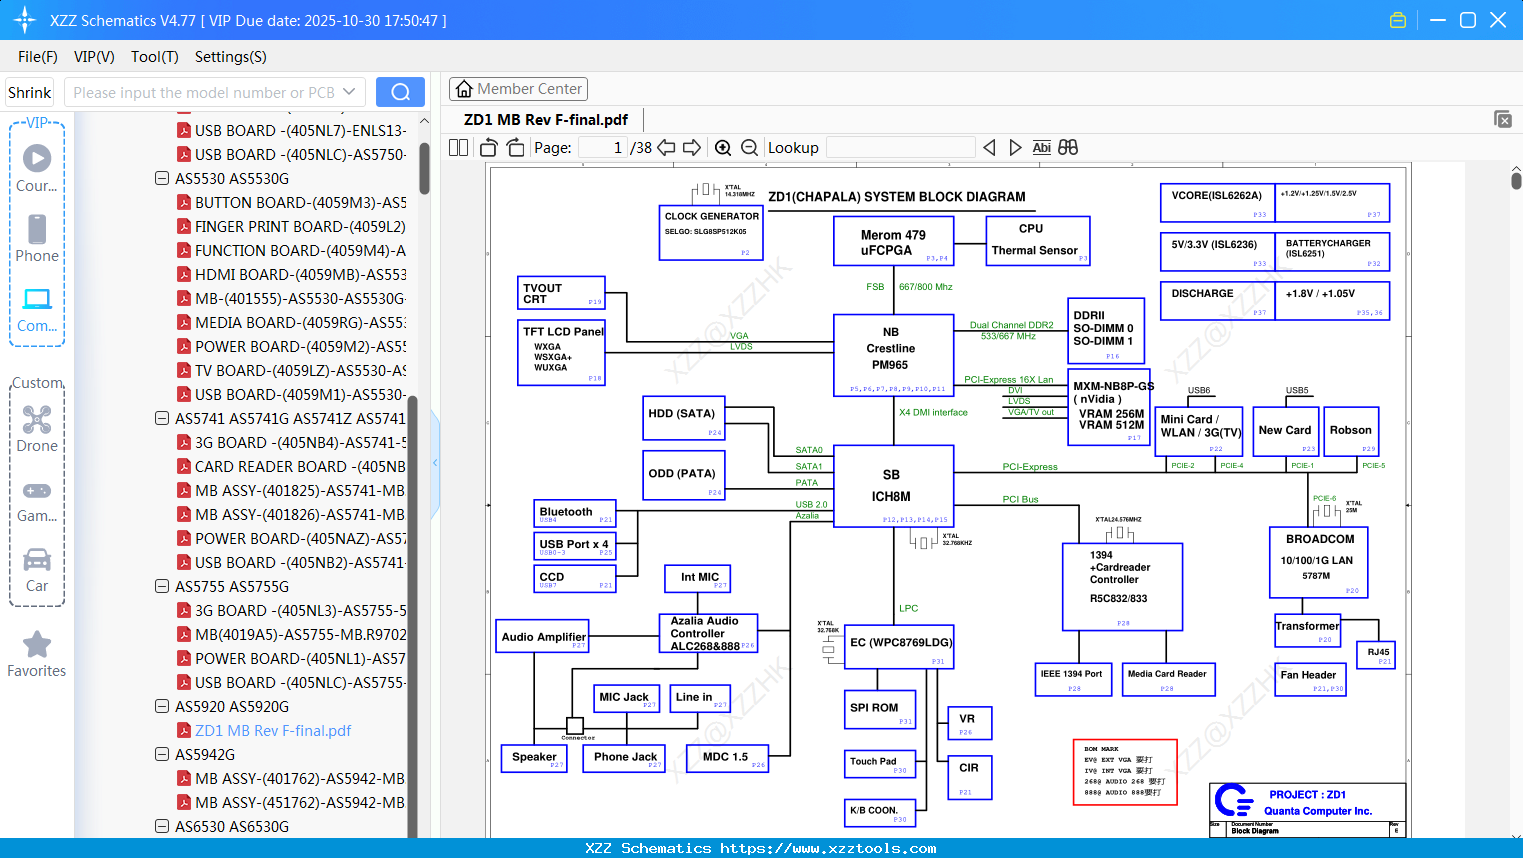
Task: Open TV BOARD-(4059LZ)-AS5530 file
Action: point(300,370)
